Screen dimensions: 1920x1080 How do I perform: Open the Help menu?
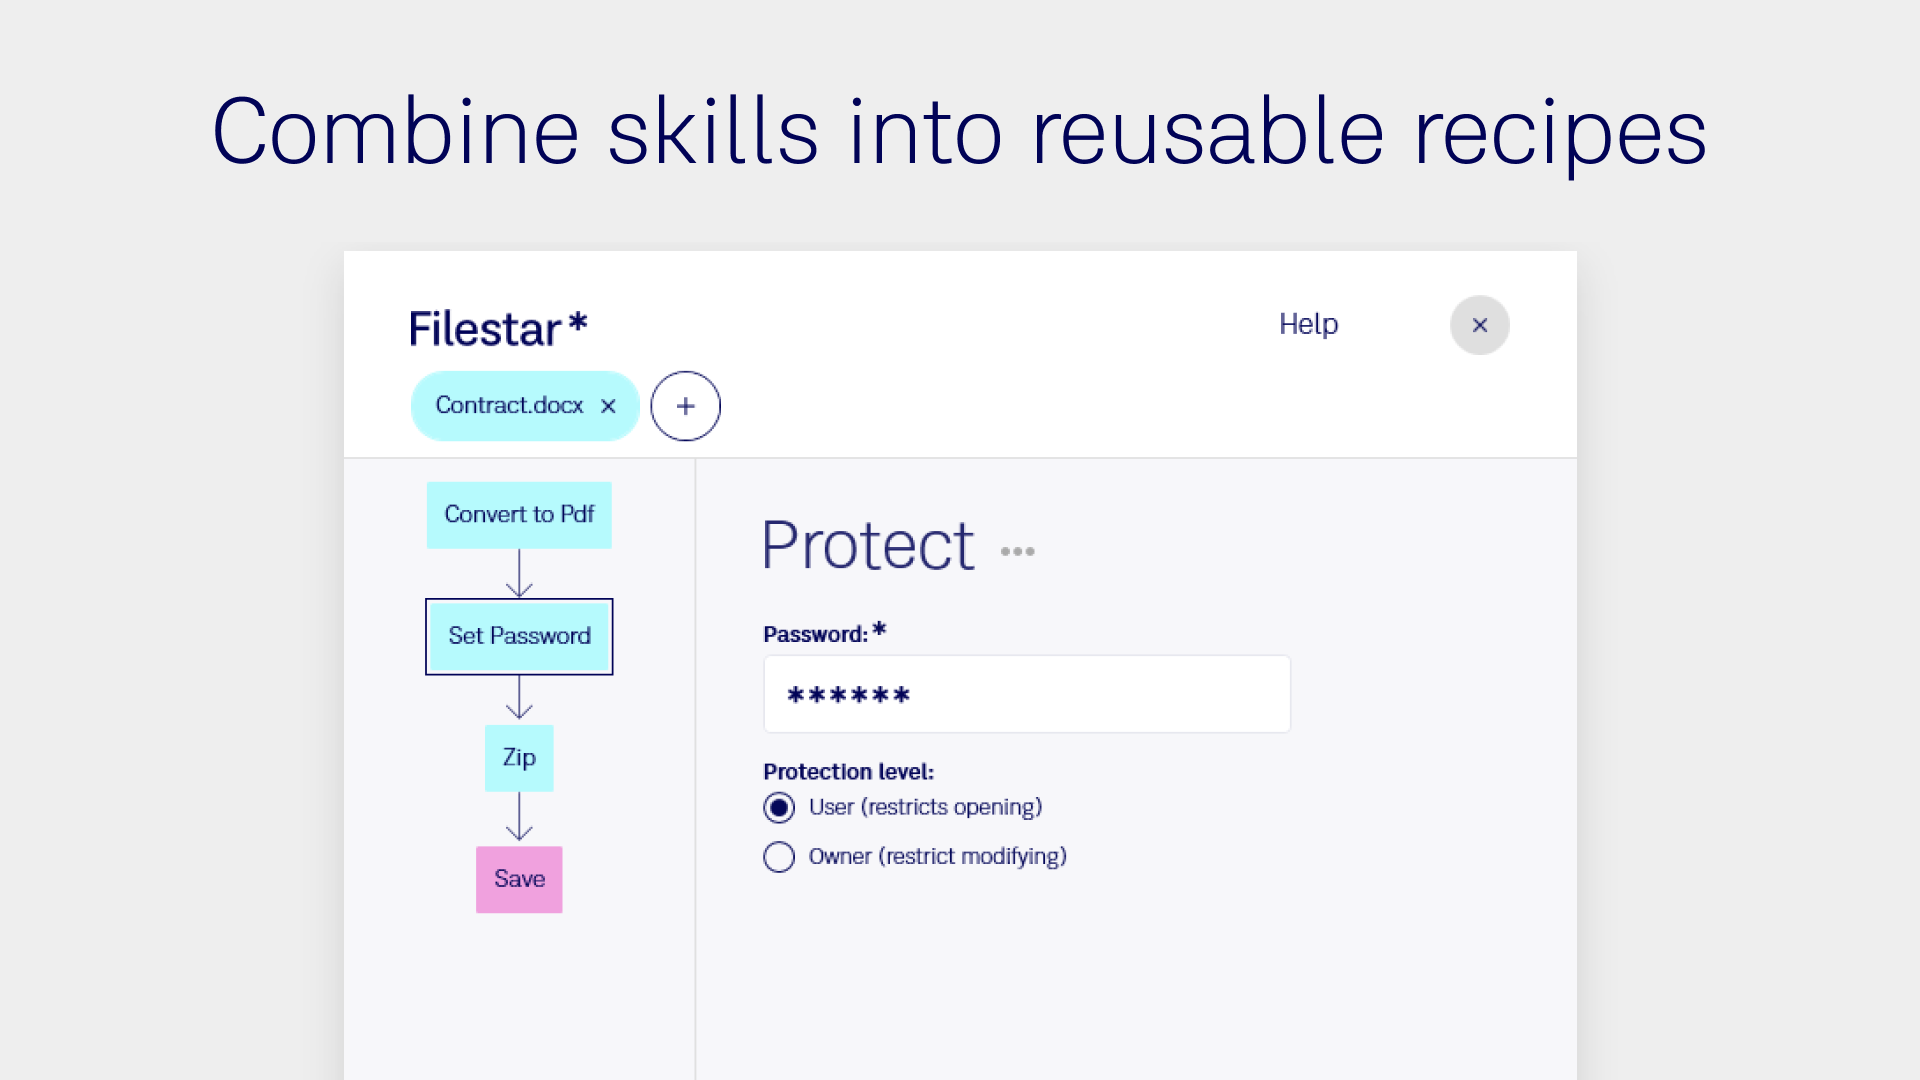coord(1308,324)
